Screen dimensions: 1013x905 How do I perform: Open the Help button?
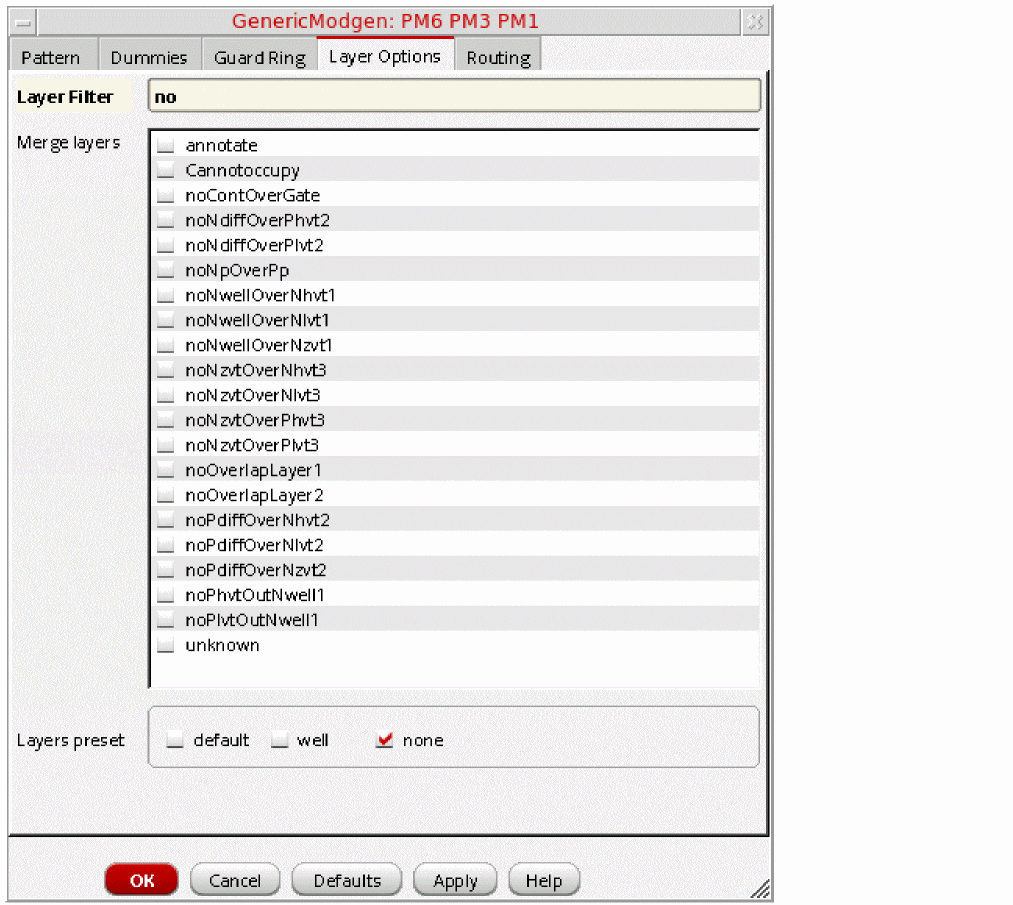pos(544,880)
